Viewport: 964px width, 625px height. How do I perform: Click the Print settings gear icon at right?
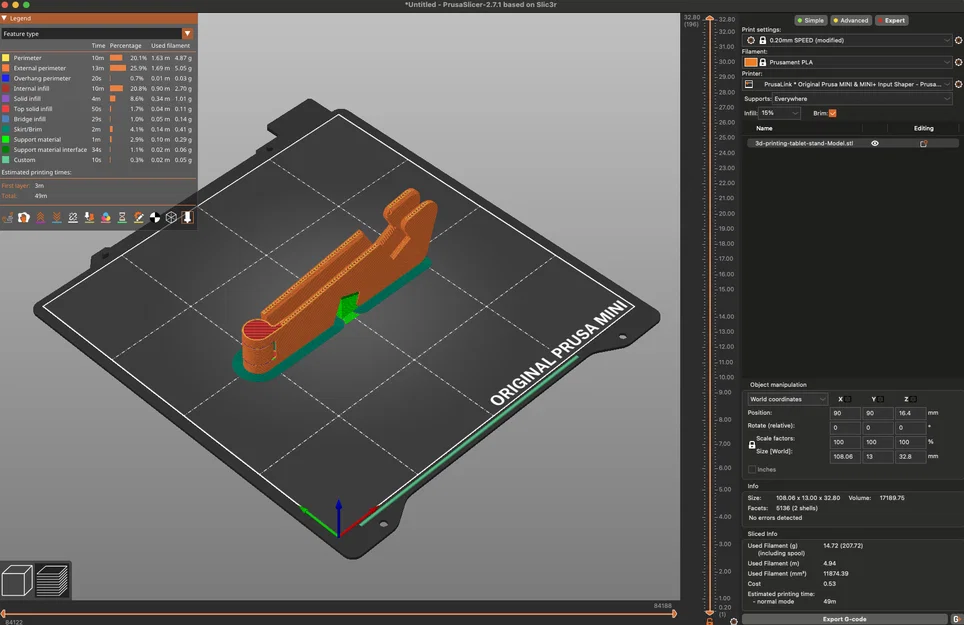pos(958,40)
